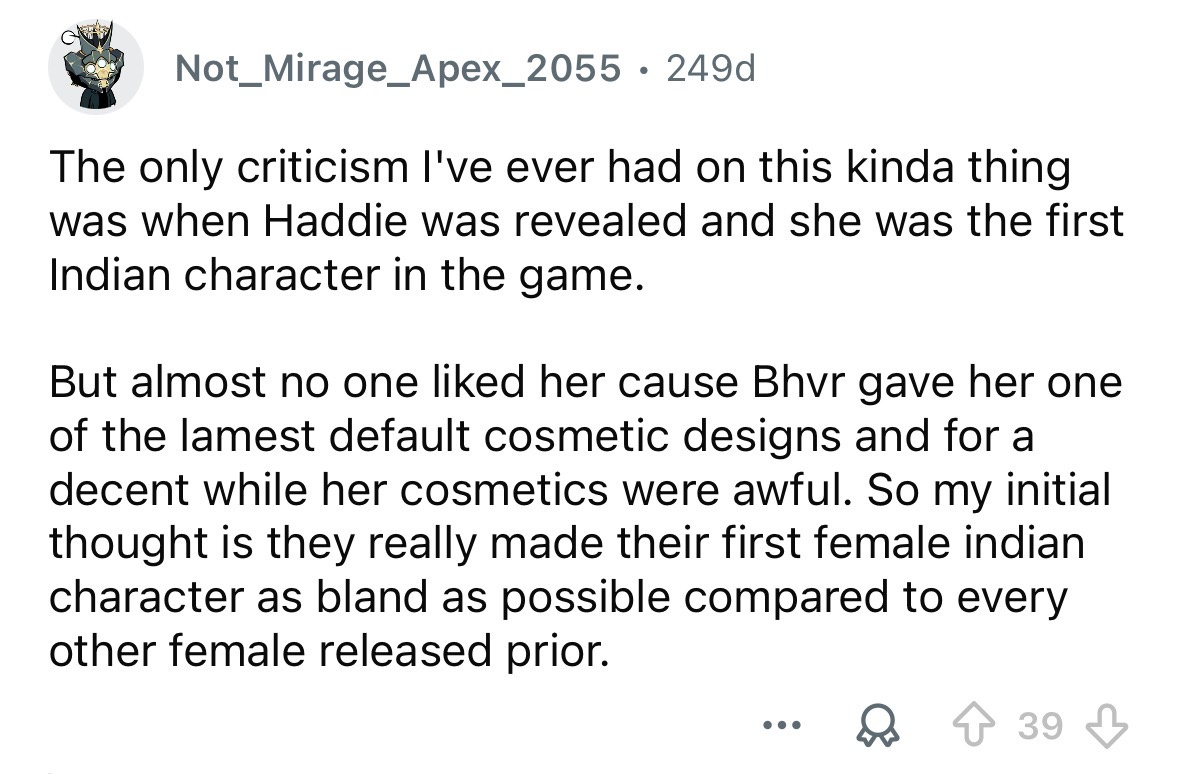Click the last line "other female released prior."
1179x774 pixels.
(328, 651)
